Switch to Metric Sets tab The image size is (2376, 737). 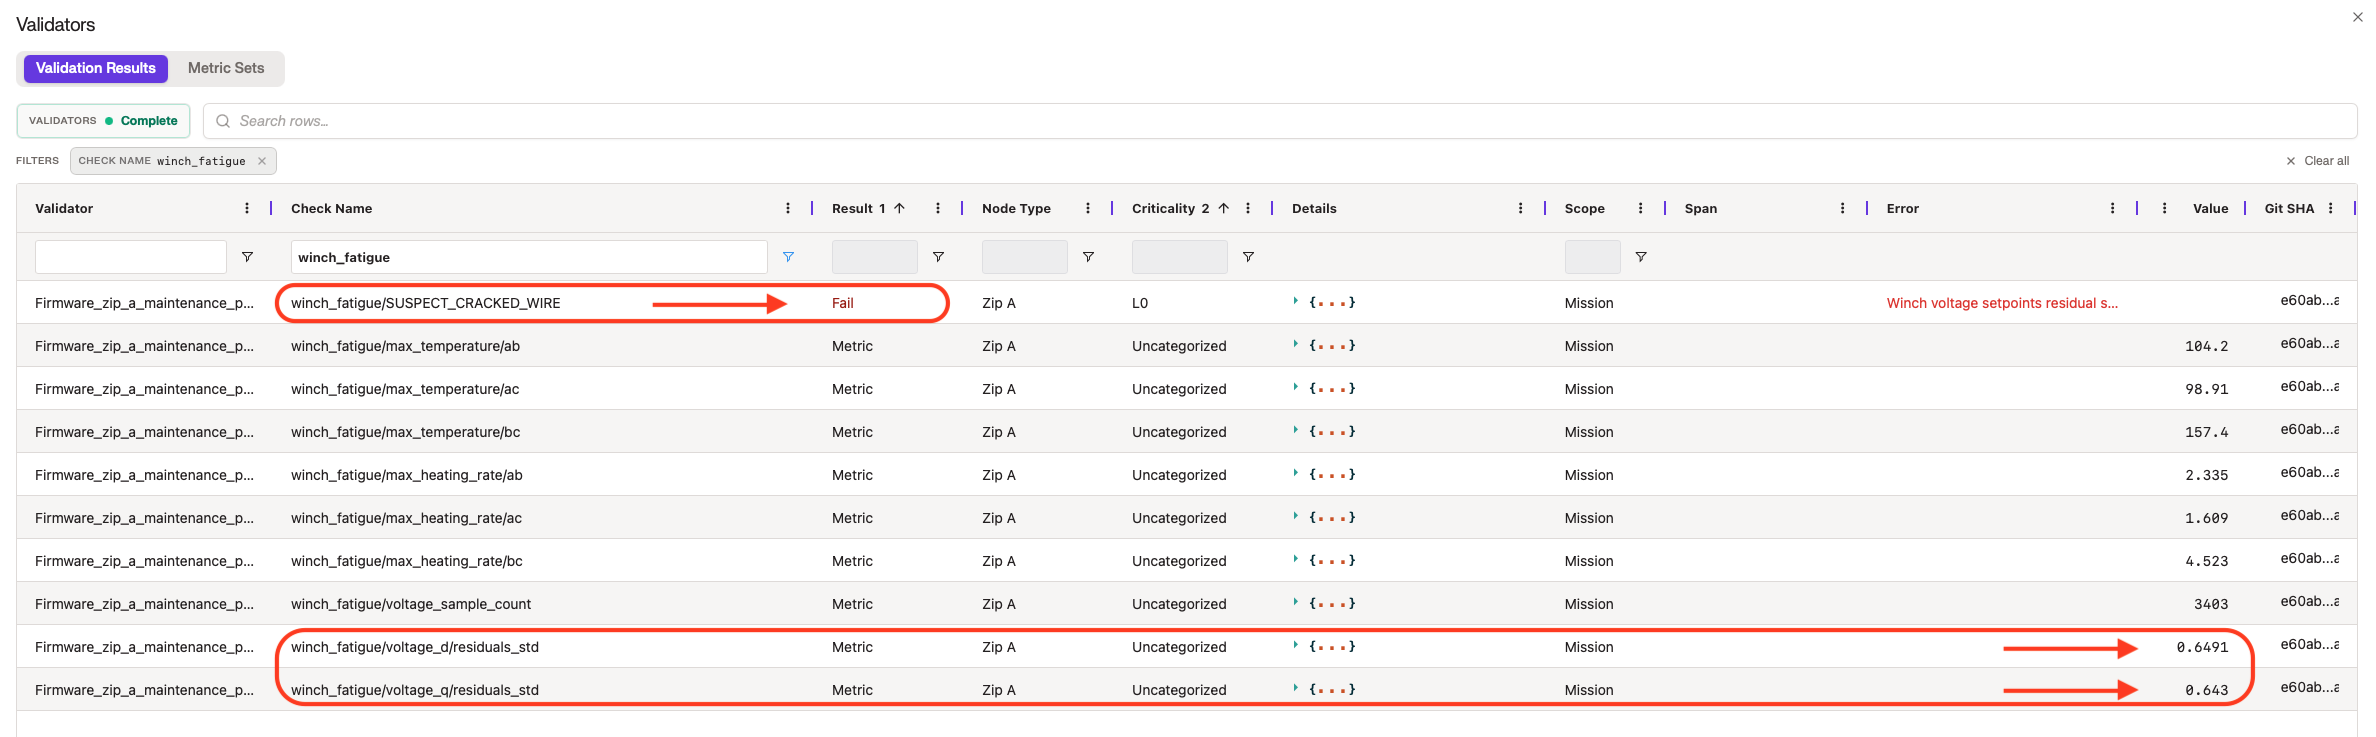point(226,68)
